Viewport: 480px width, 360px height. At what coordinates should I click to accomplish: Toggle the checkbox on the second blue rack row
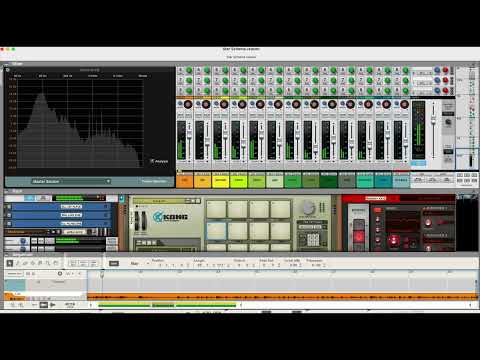pos(9,215)
